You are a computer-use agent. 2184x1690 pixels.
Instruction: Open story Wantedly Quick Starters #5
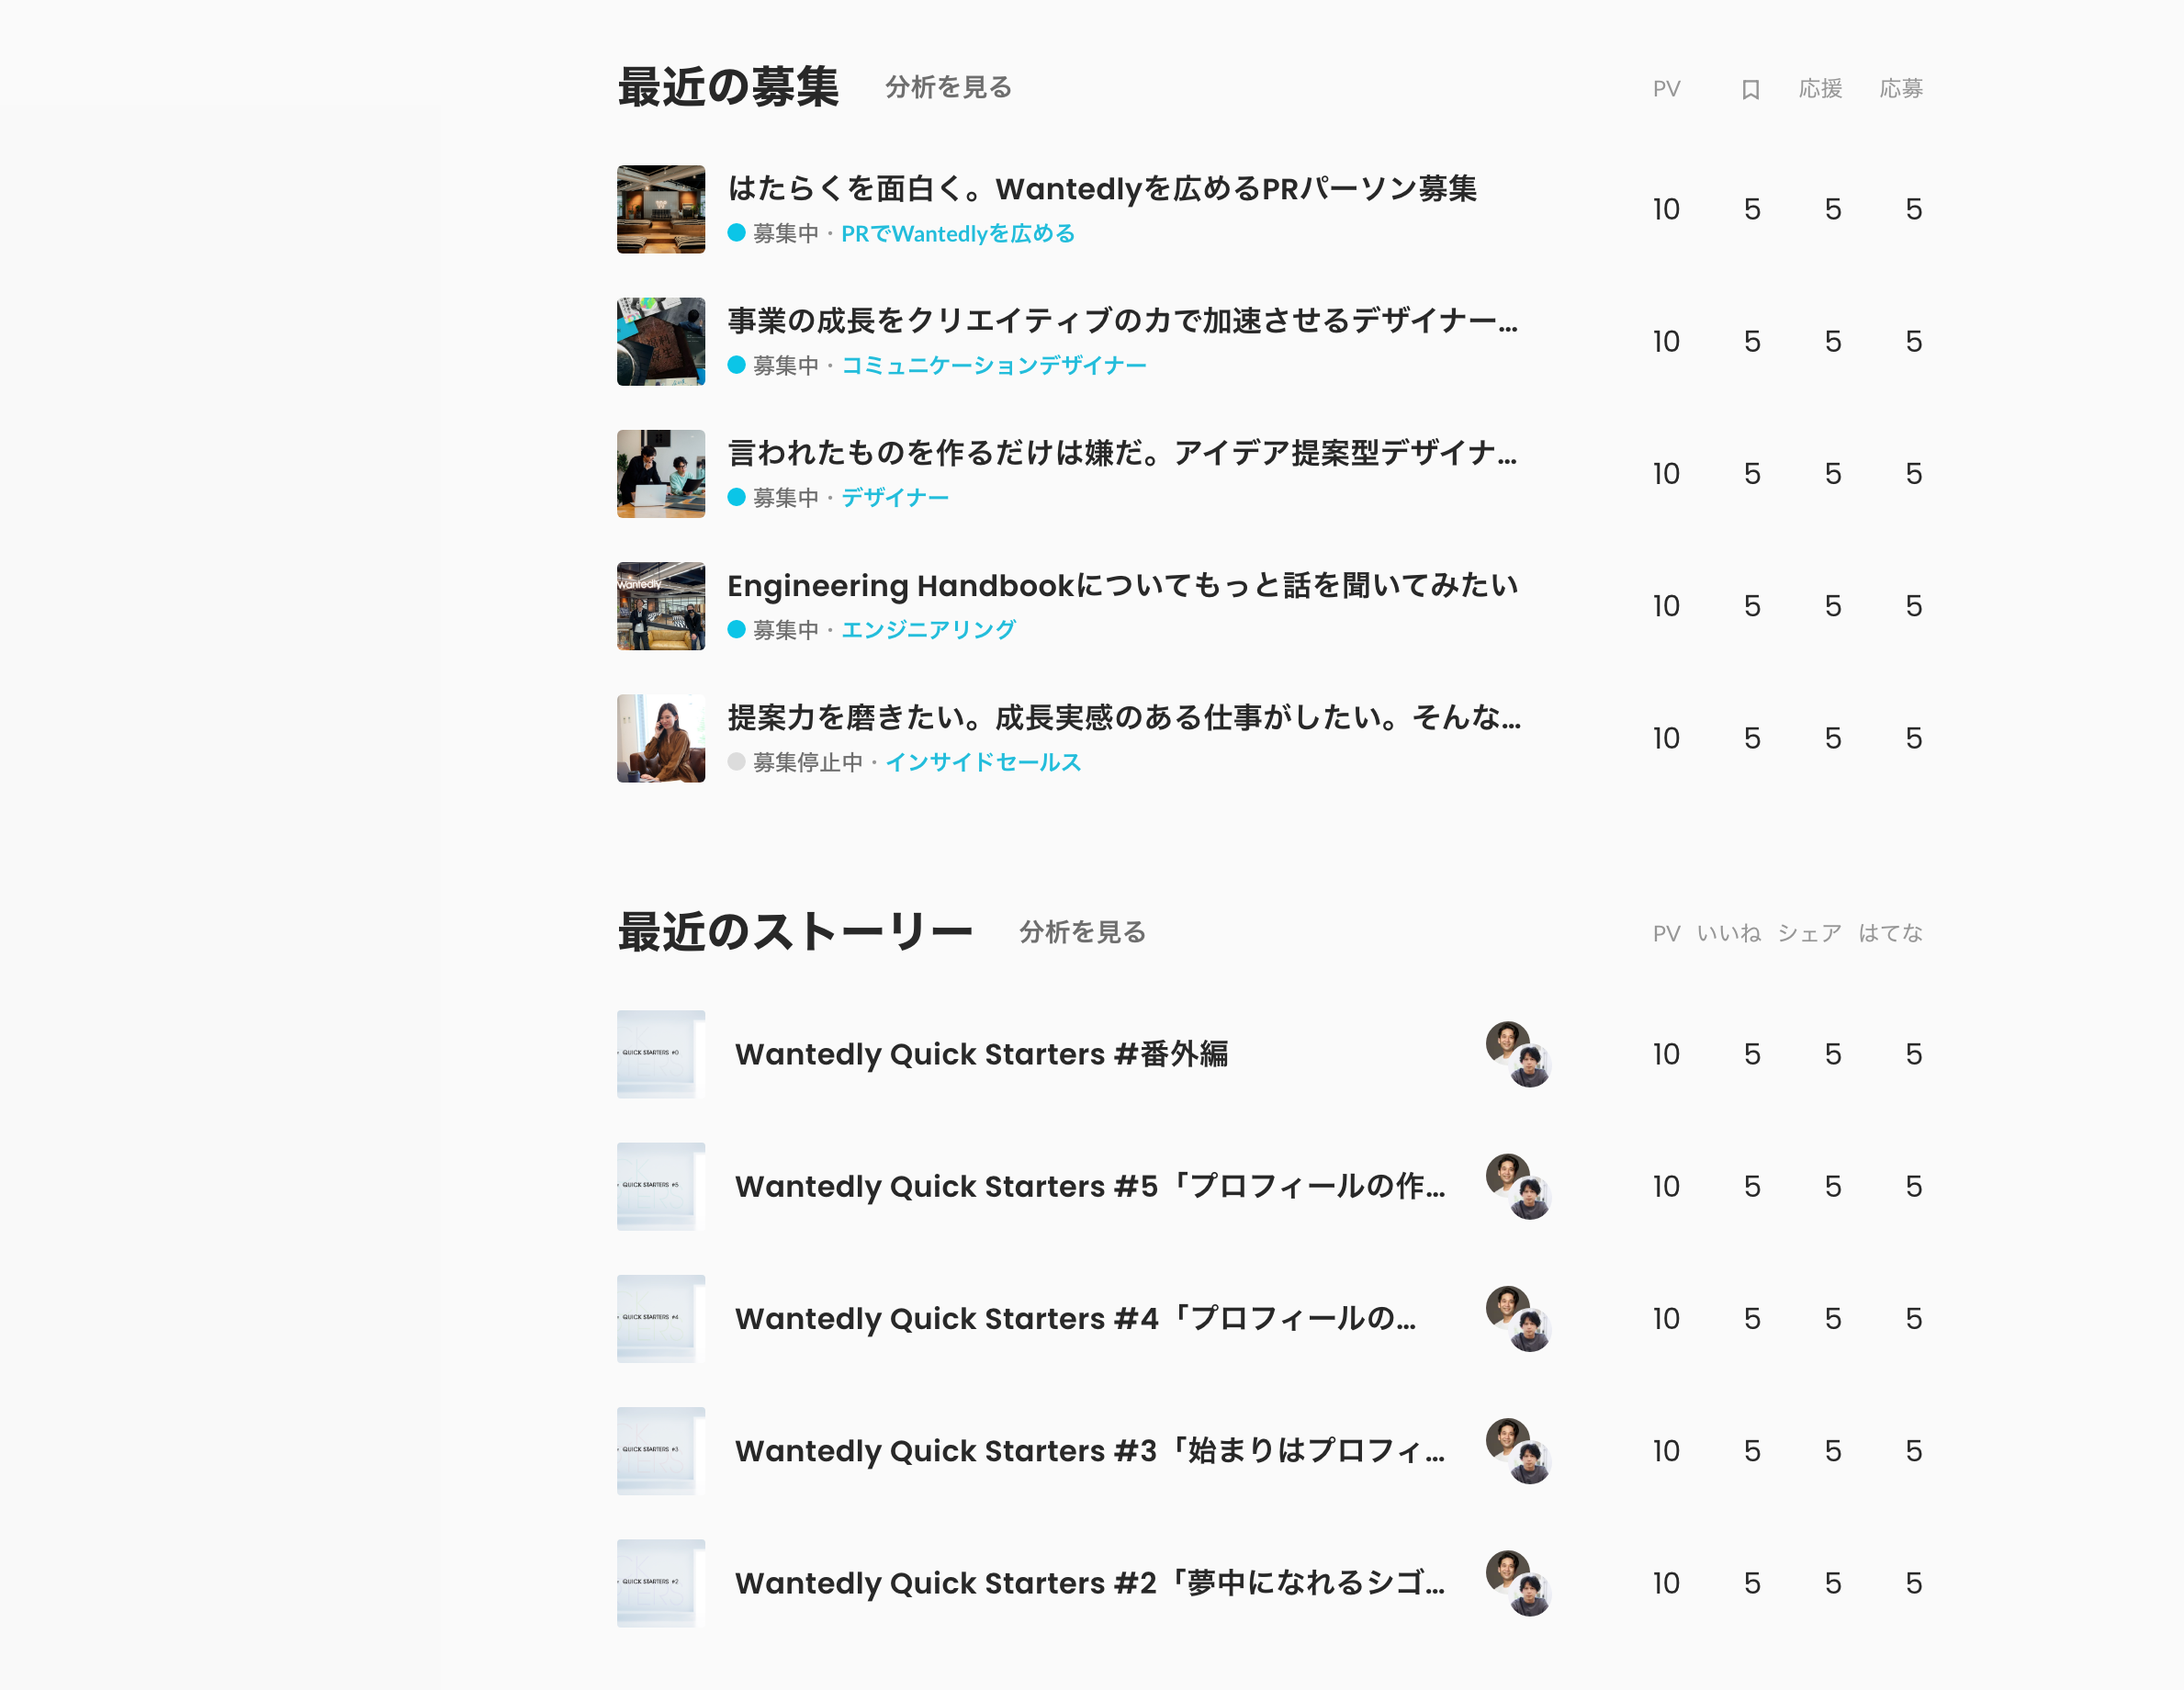click(1090, 1186)
